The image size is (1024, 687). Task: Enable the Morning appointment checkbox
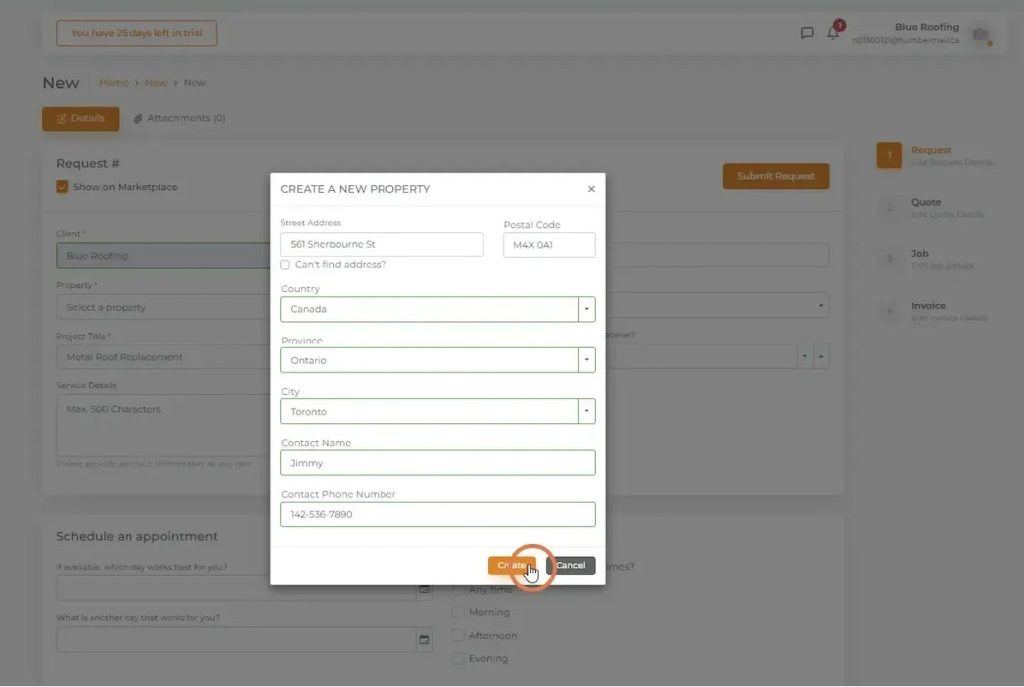click(458, 611)
